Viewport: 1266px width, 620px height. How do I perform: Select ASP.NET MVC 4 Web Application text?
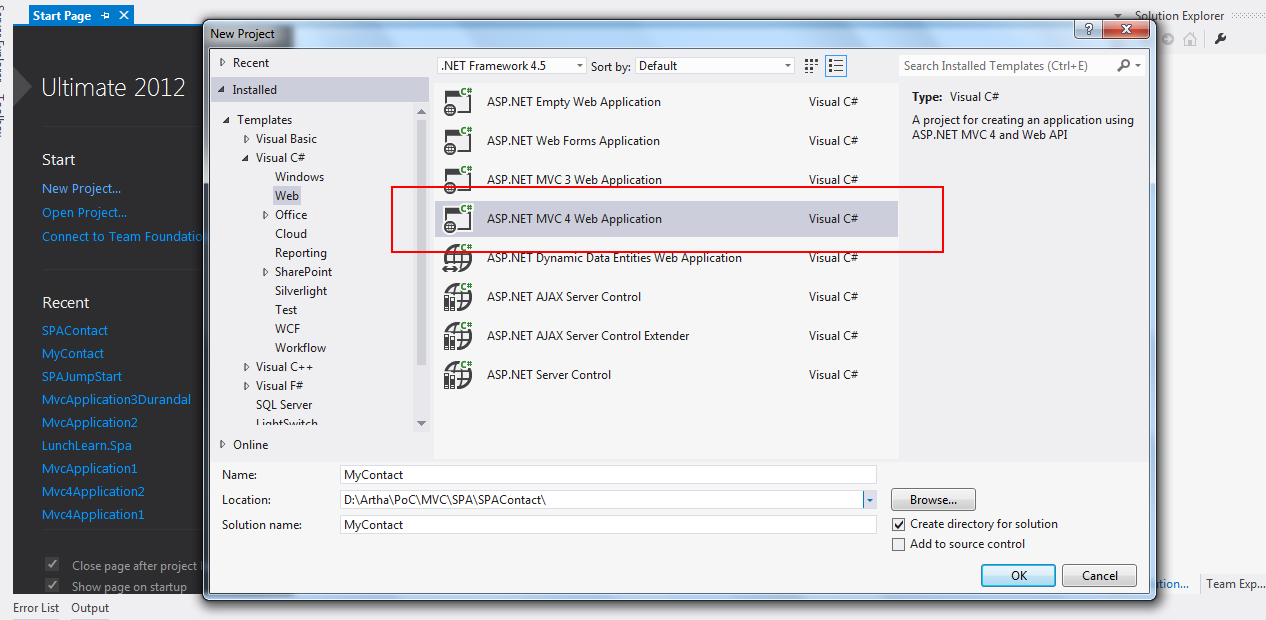[x=574, y=219]
